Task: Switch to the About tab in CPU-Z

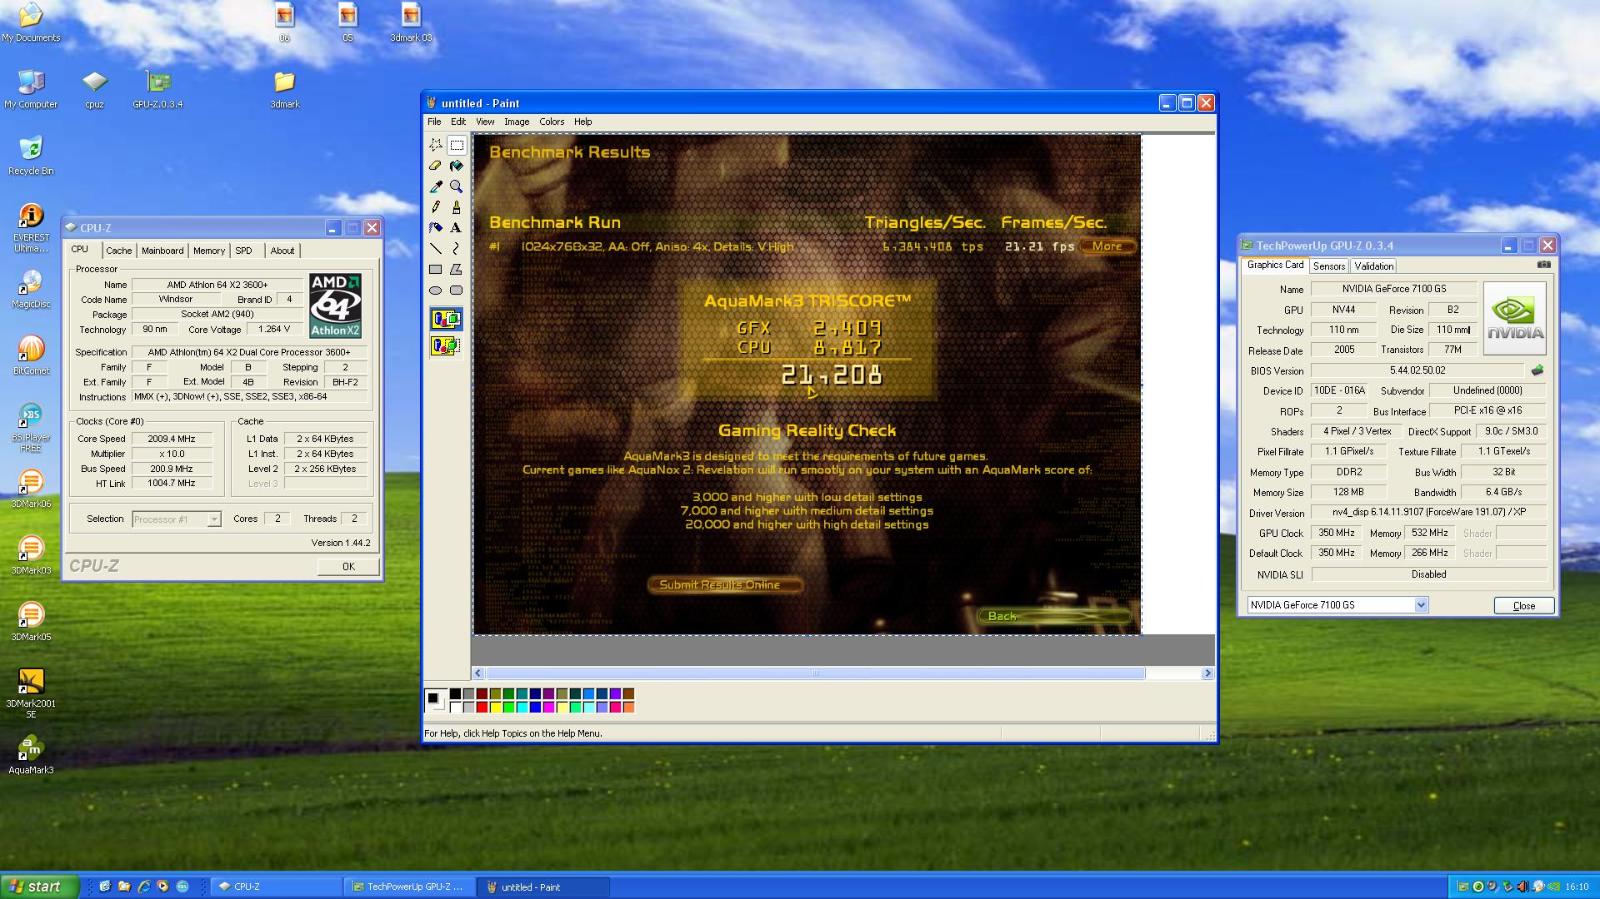Action: pyautogui.click(x=282, y=251)
